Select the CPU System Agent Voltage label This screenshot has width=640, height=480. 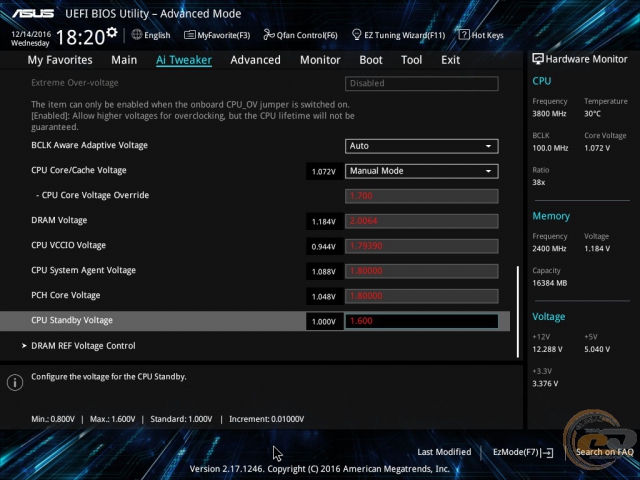[84, 270]
